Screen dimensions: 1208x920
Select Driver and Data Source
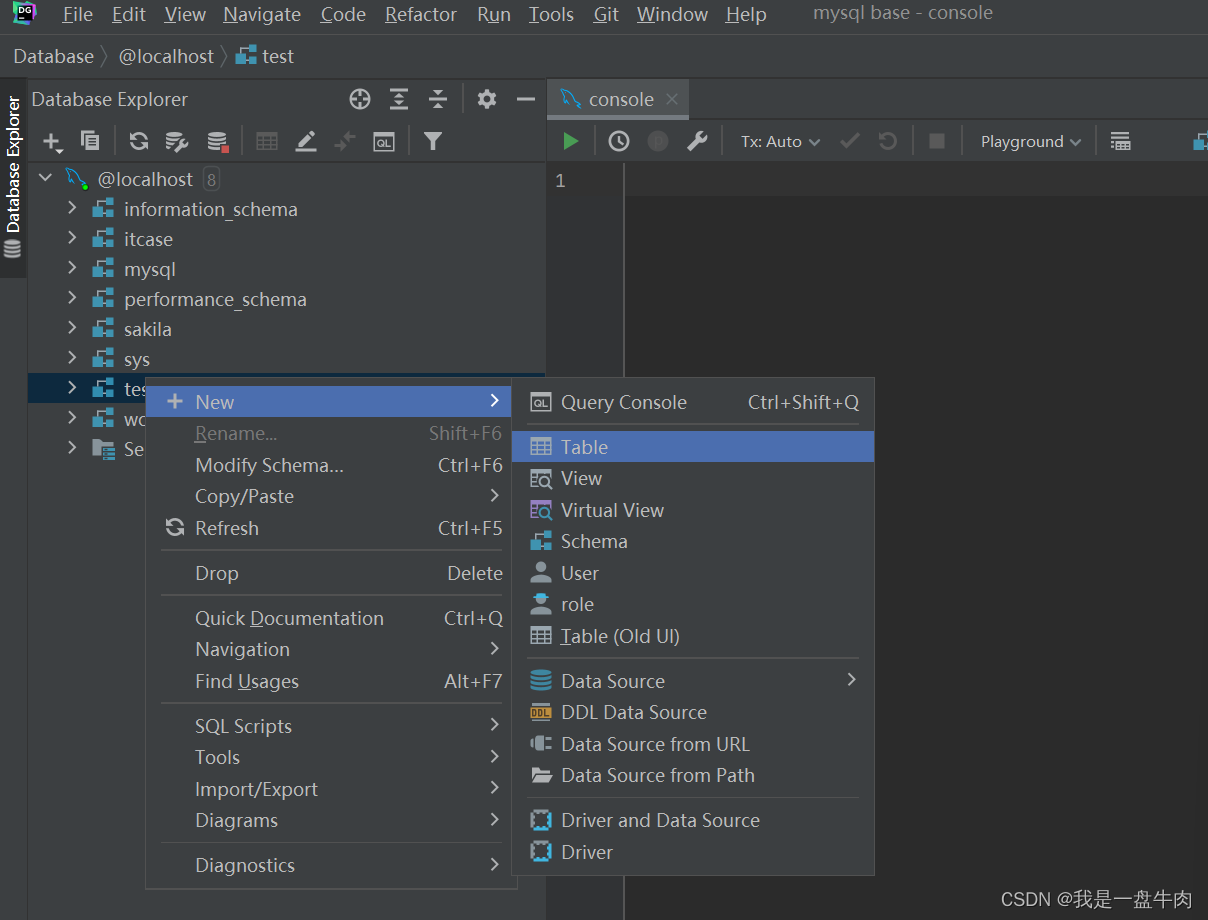693,820
